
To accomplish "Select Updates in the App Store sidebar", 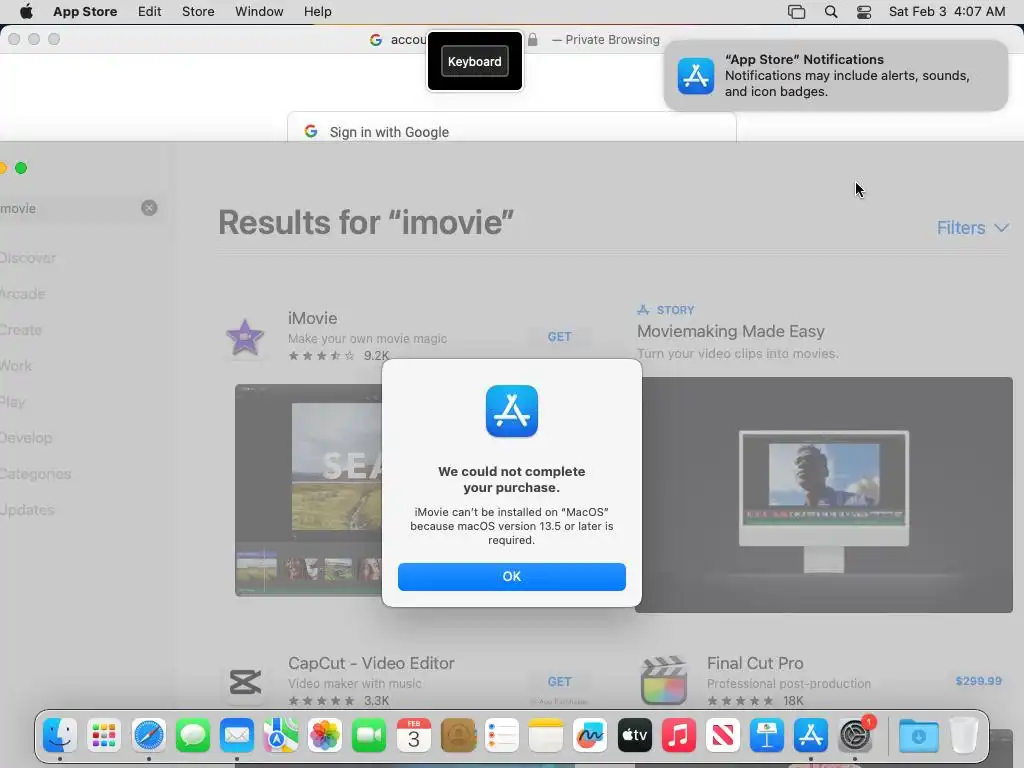I will tap(27, 509).
